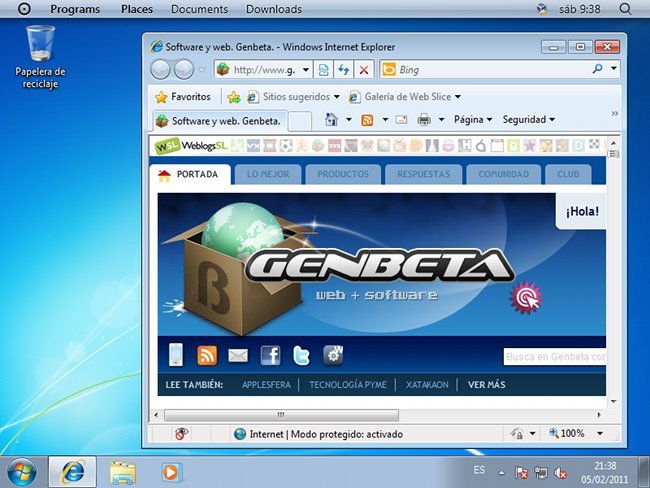Click the IE Forward navigation button
The height and width of the screenshot is (488, 650).
click(184, 70)
